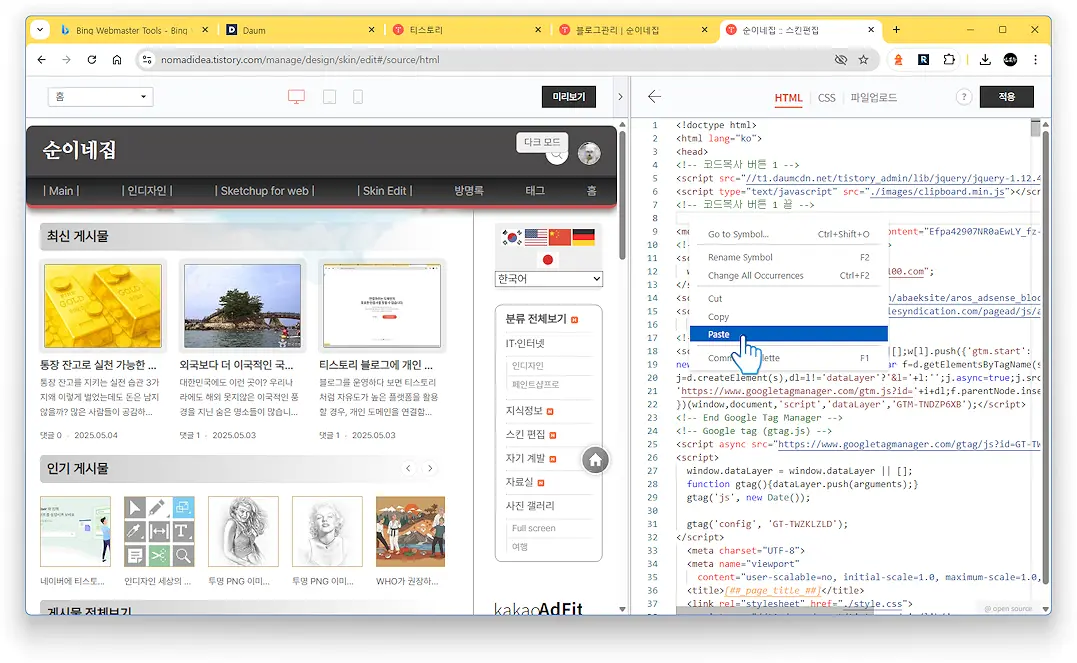Open the Extensions puzzle icon
The image size is (1077, 663).
(949, 60)
